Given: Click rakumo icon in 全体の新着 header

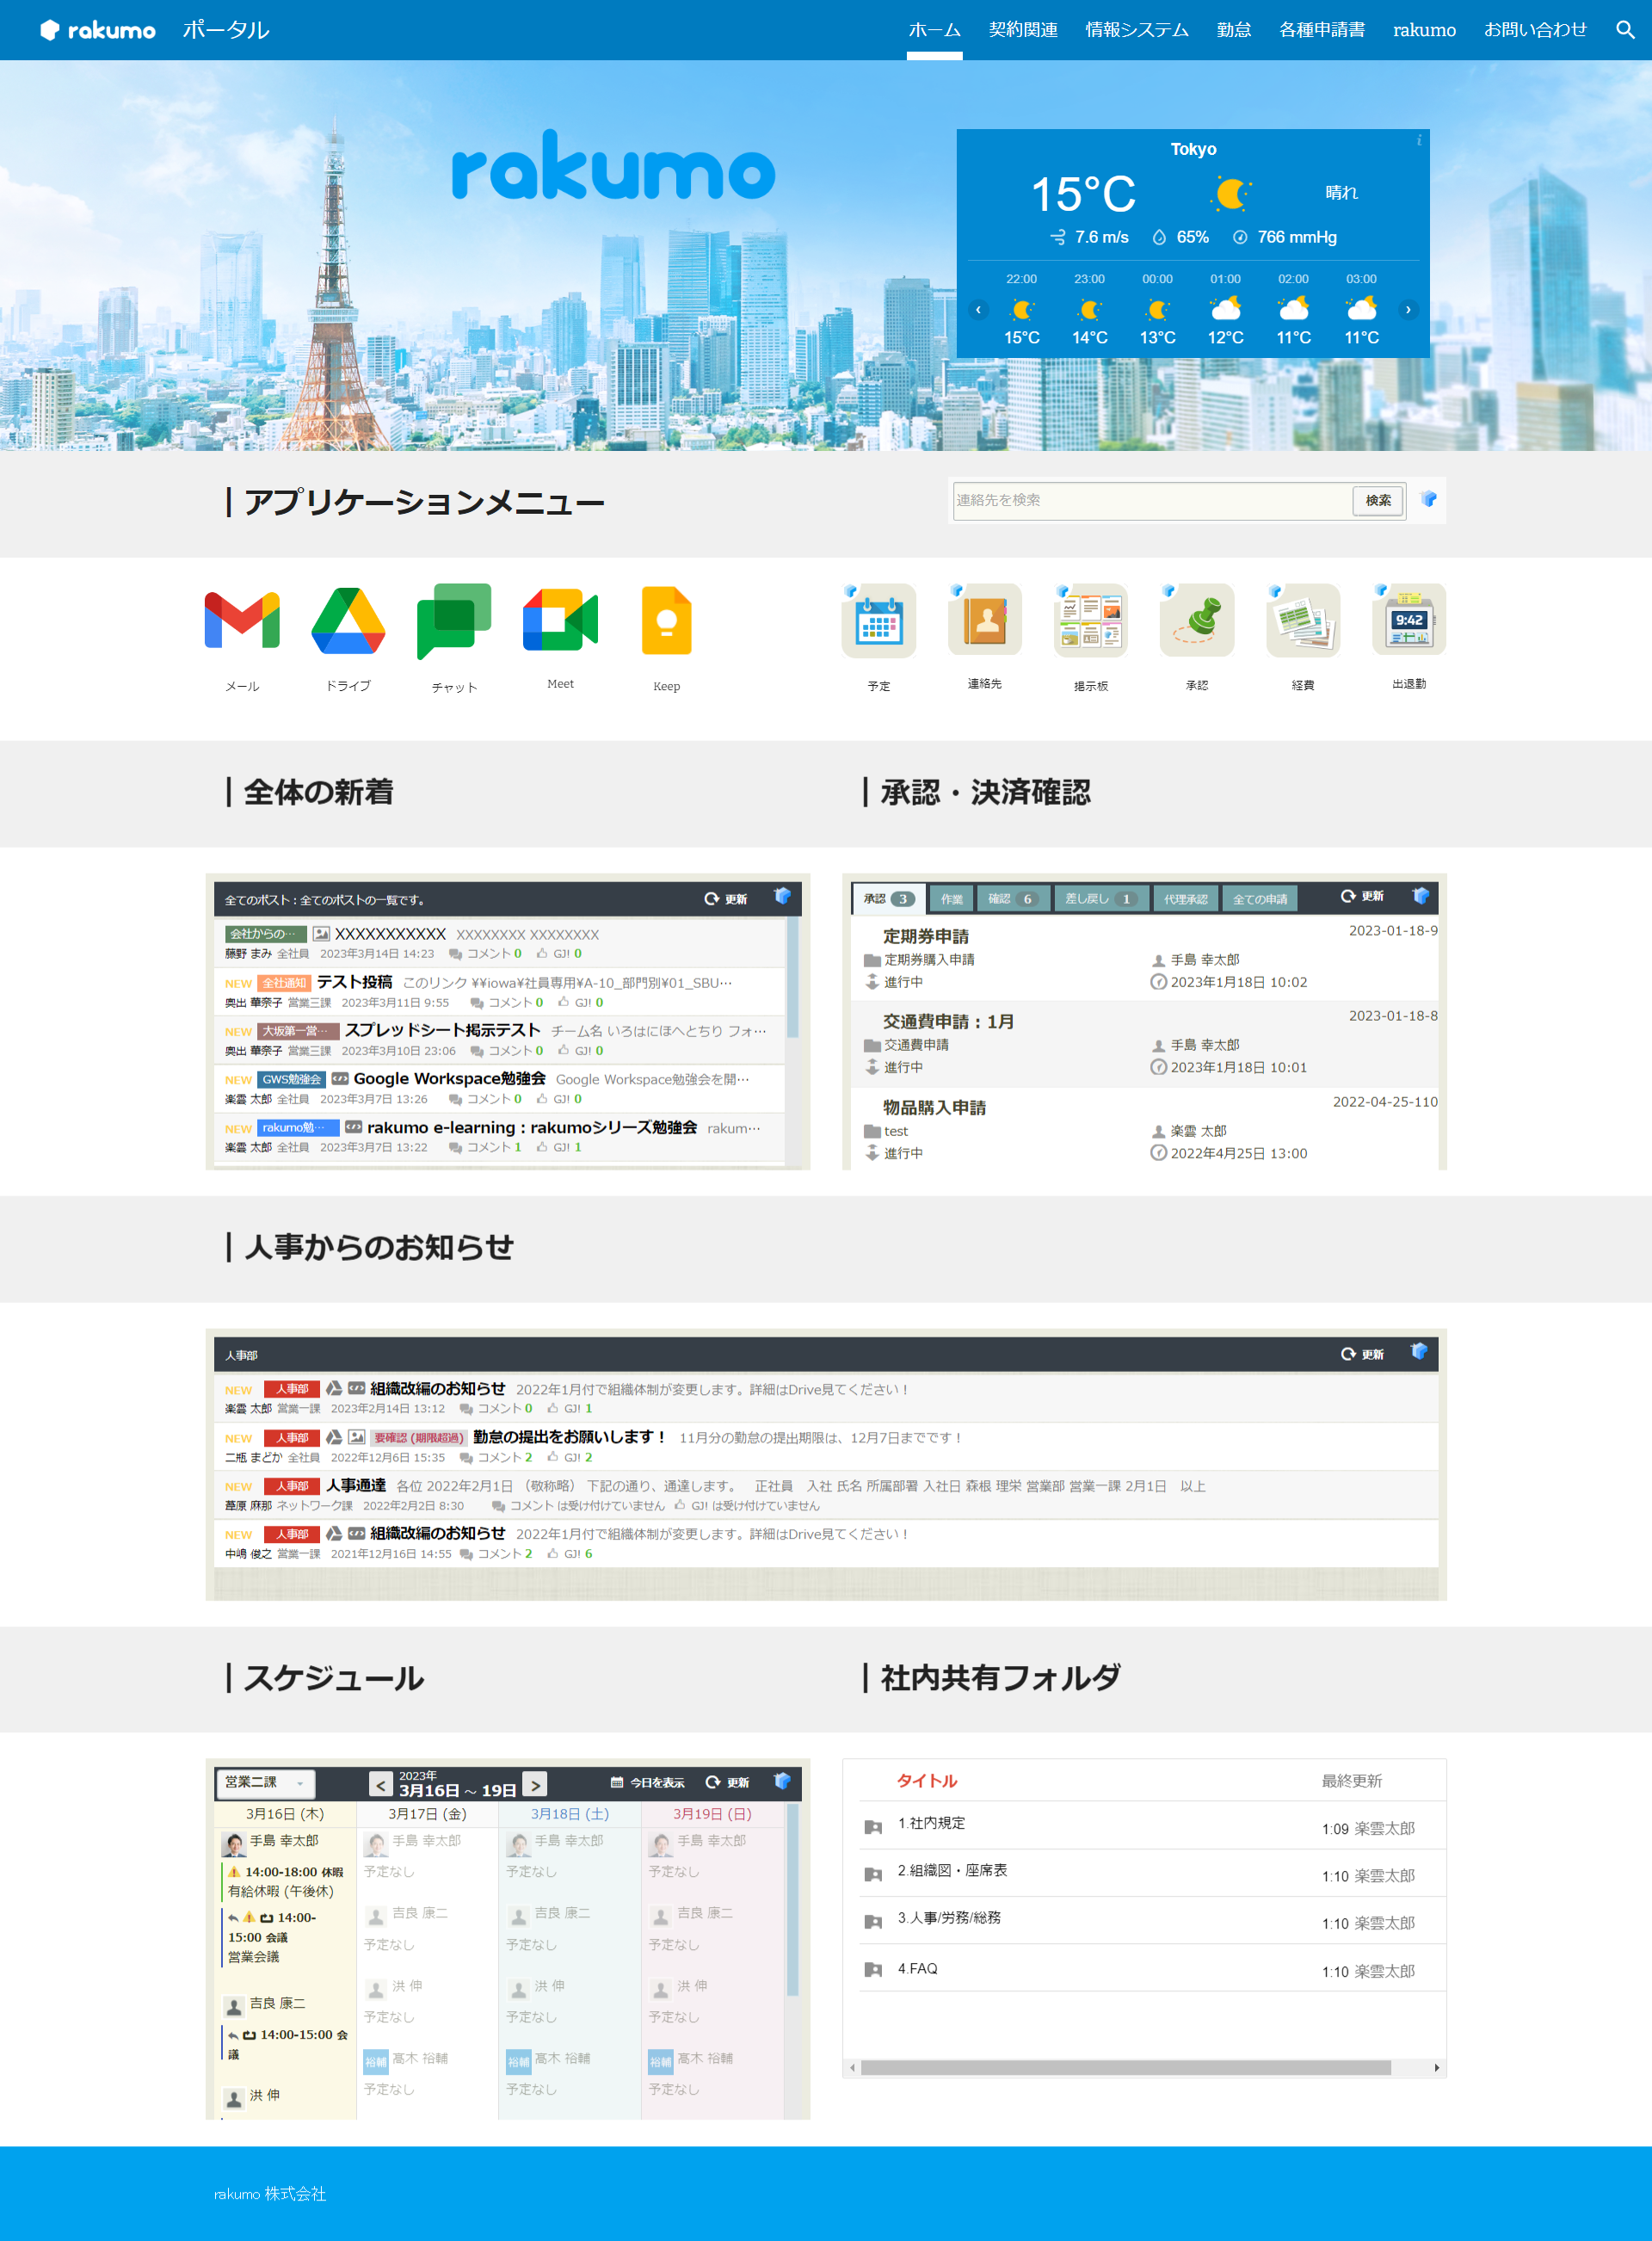Looking at the screenshot, I should [783, 897].
